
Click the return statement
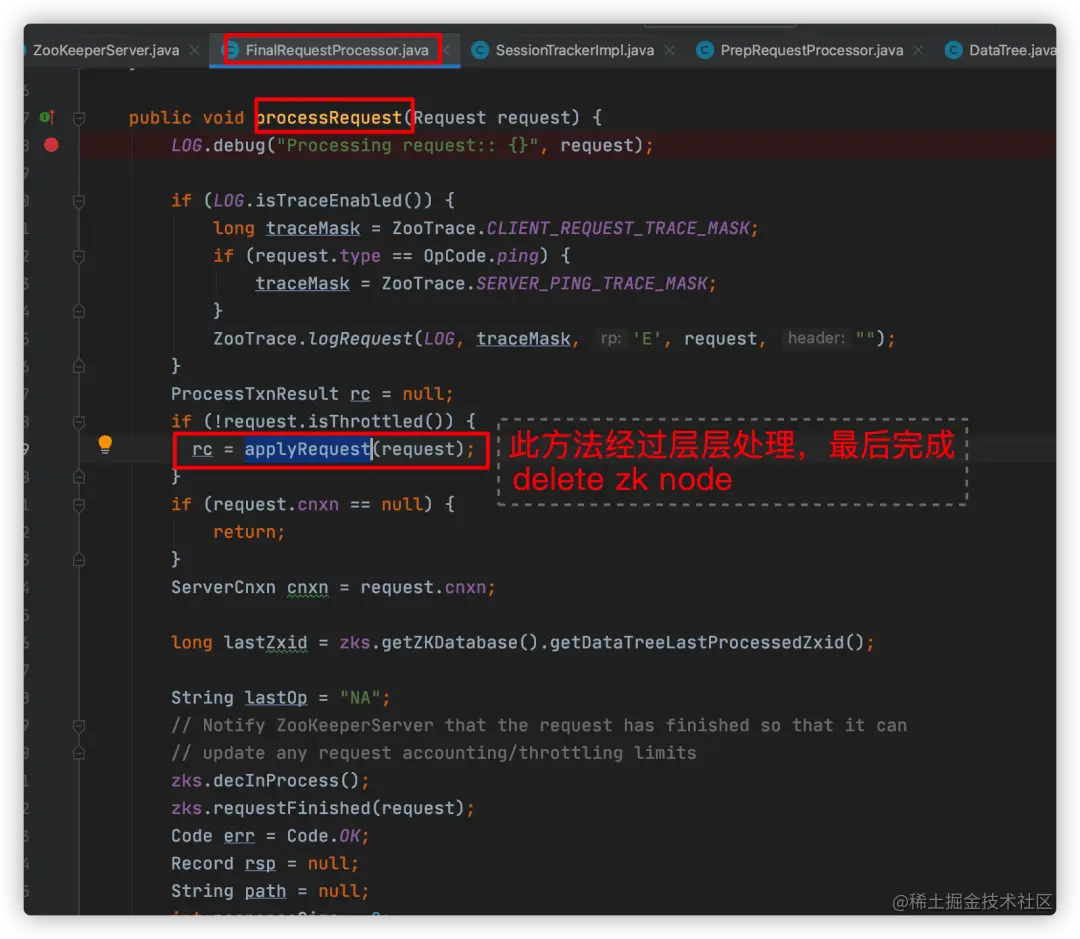(x=249, y=532)
